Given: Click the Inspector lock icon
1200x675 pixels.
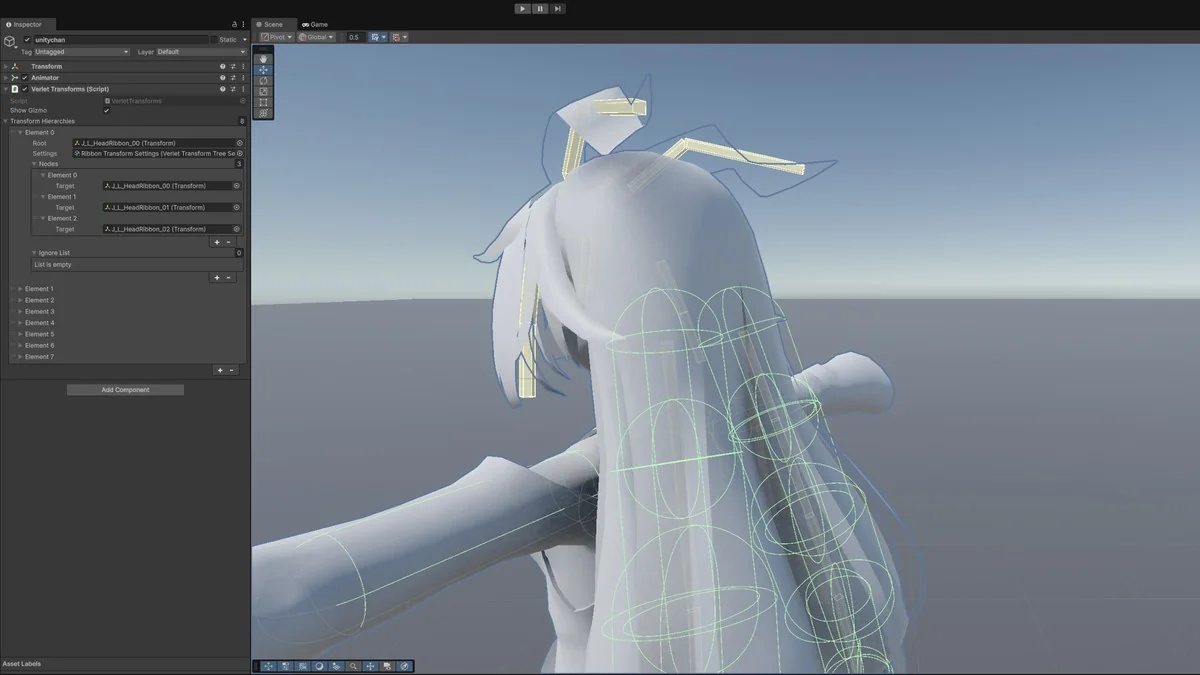Looking at the screenshot, I should (x=235, y=24).
